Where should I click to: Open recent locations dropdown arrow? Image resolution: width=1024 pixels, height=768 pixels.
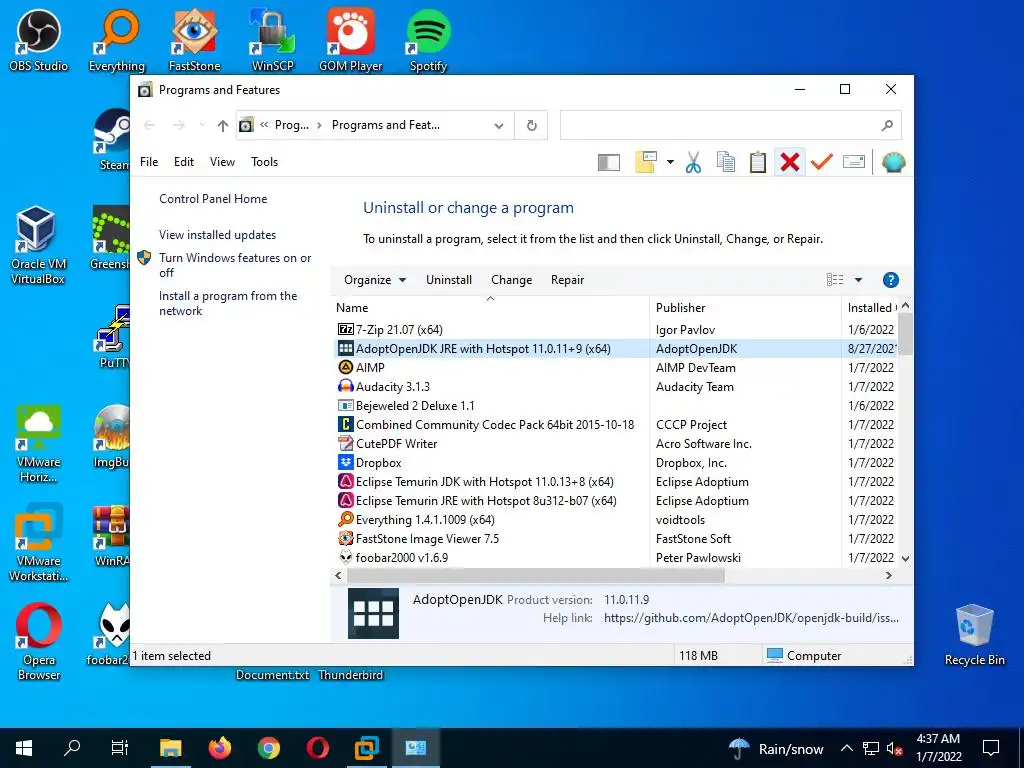pos(202,125)
